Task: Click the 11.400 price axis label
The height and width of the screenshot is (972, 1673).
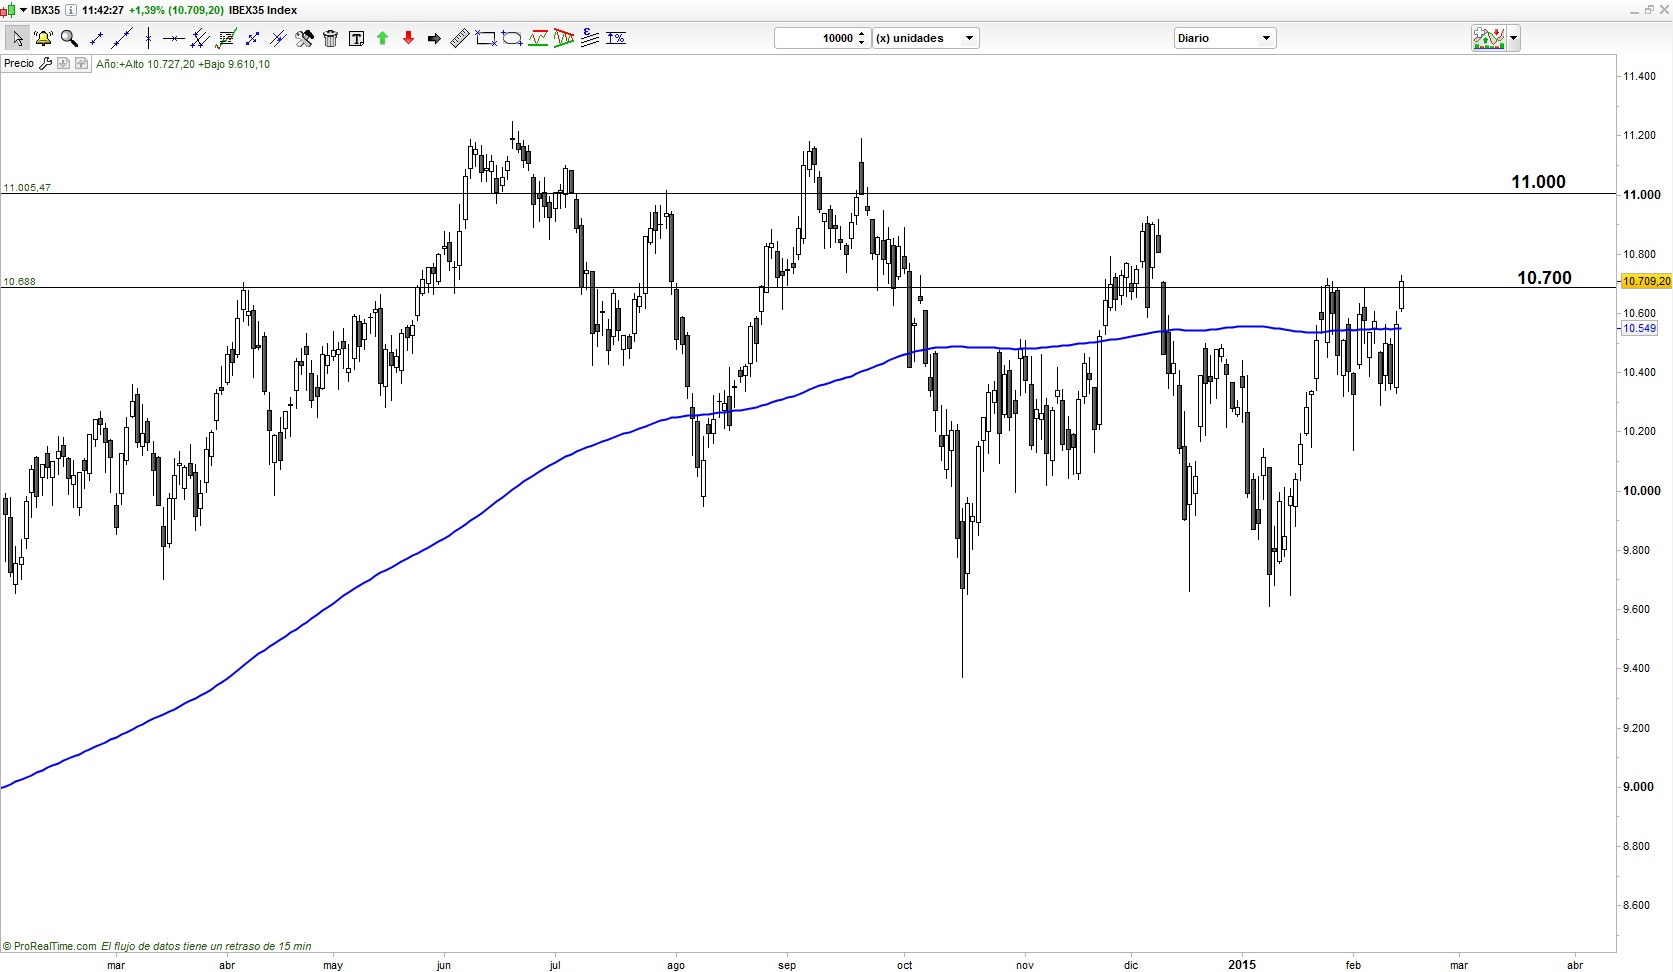Action: 1639,77
